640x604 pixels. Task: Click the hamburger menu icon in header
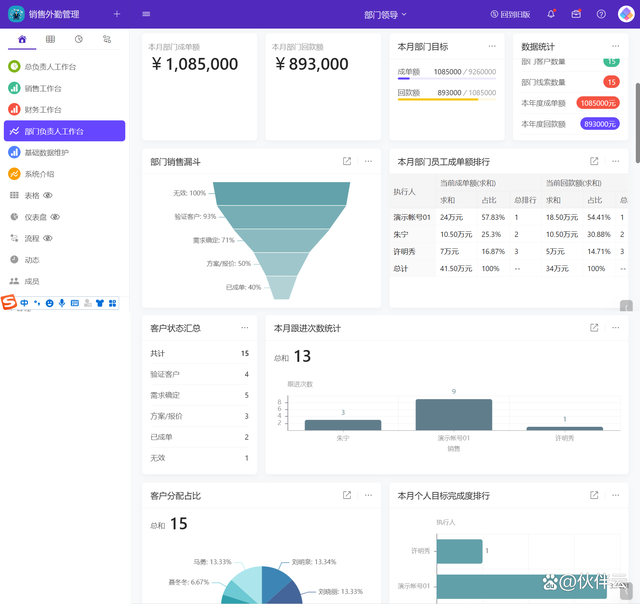tap(146, 14)
